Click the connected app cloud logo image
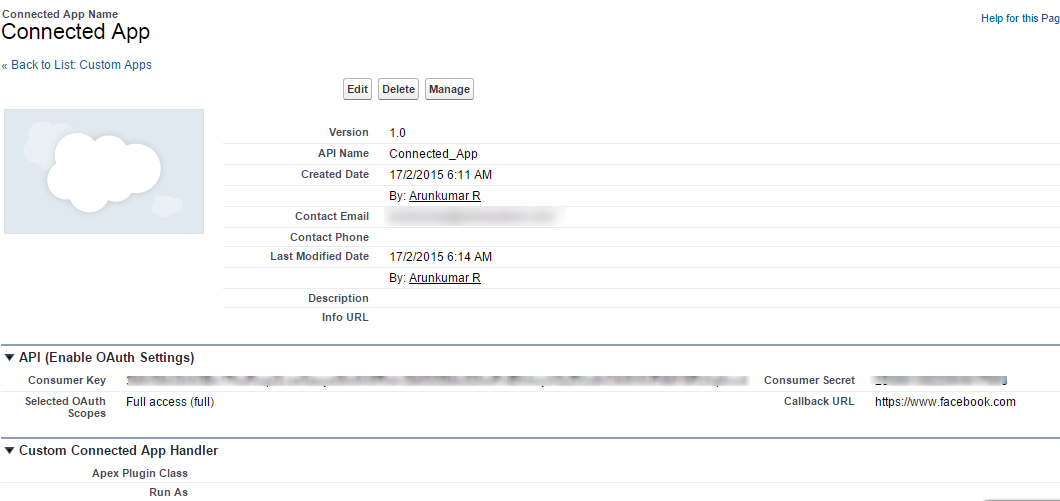The width and height of the screenshot is (1060, 501). [x=104, y=172]
